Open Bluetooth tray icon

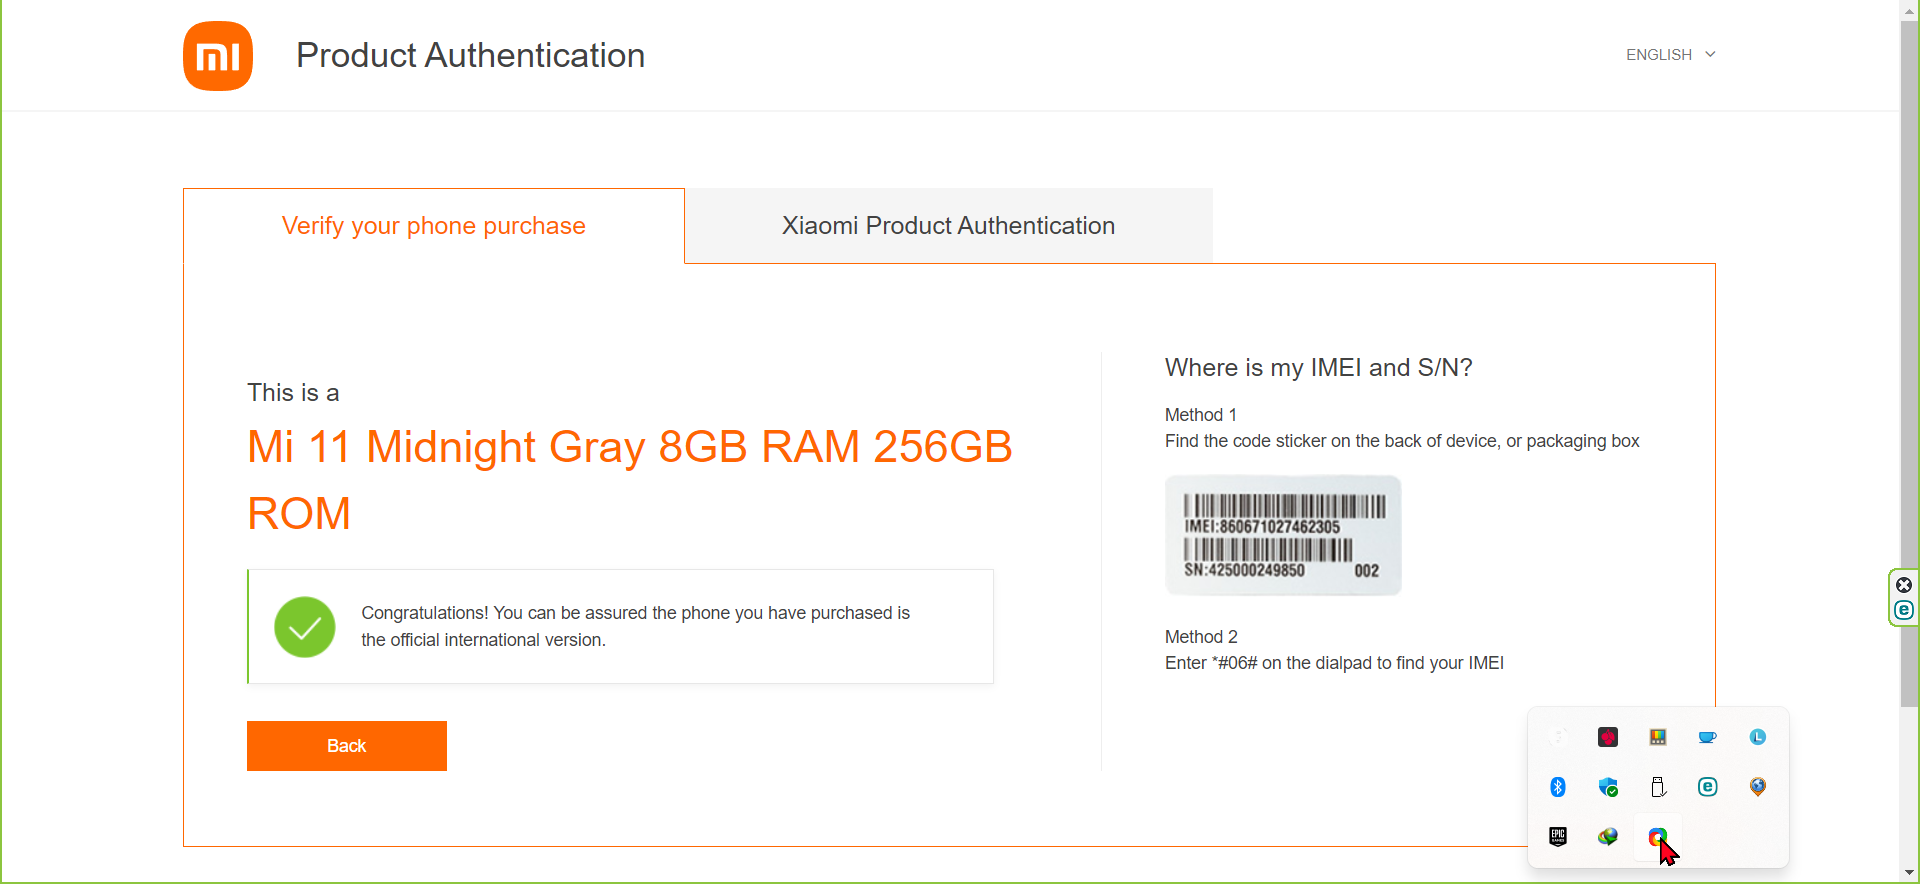point(1558,787)
